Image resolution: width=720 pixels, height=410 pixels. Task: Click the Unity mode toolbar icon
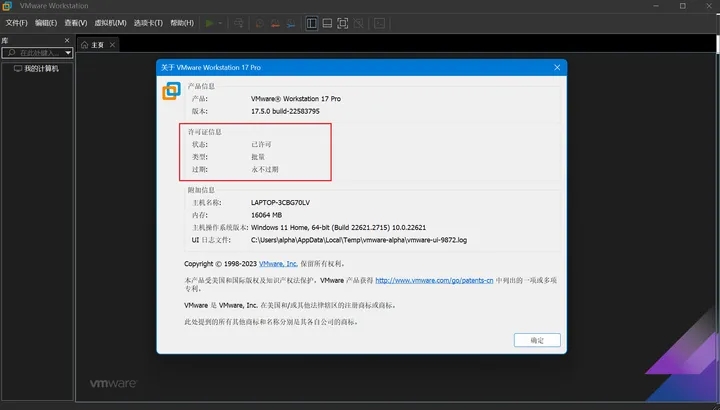pyautogui.click(x=358, y=22)
